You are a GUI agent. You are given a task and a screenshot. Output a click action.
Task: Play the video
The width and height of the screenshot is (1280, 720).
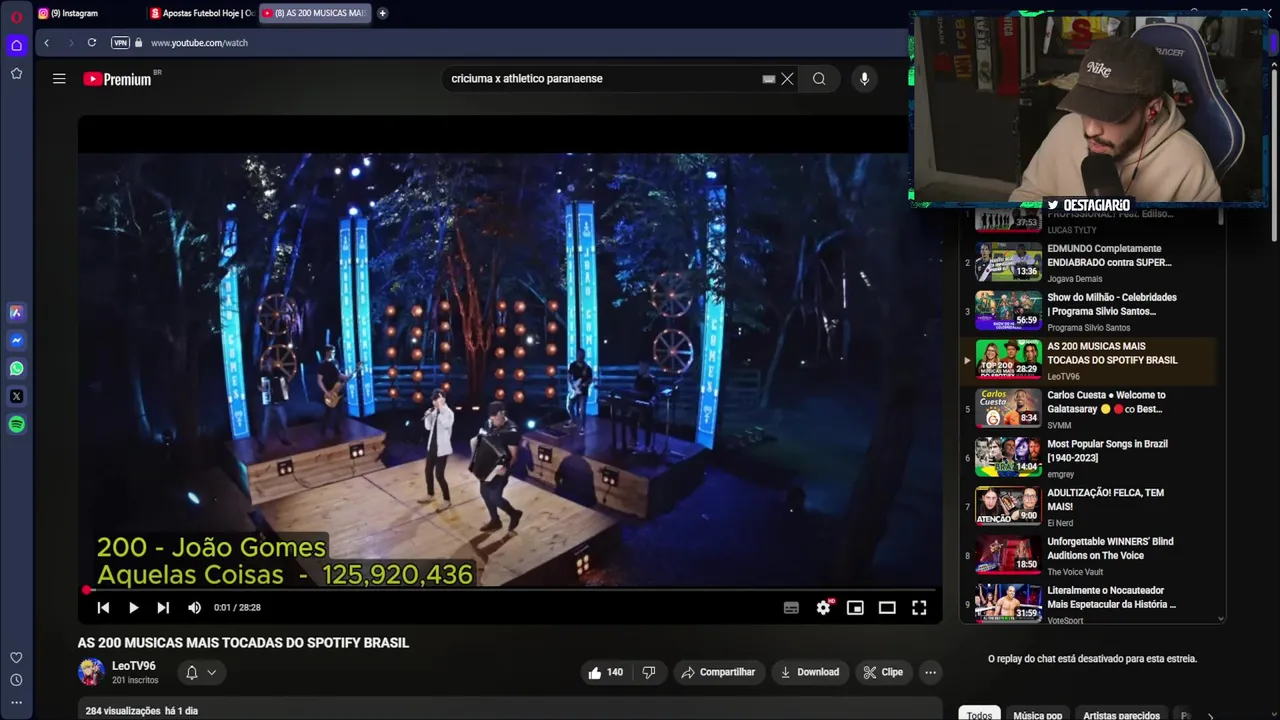[x=133, y=608]
